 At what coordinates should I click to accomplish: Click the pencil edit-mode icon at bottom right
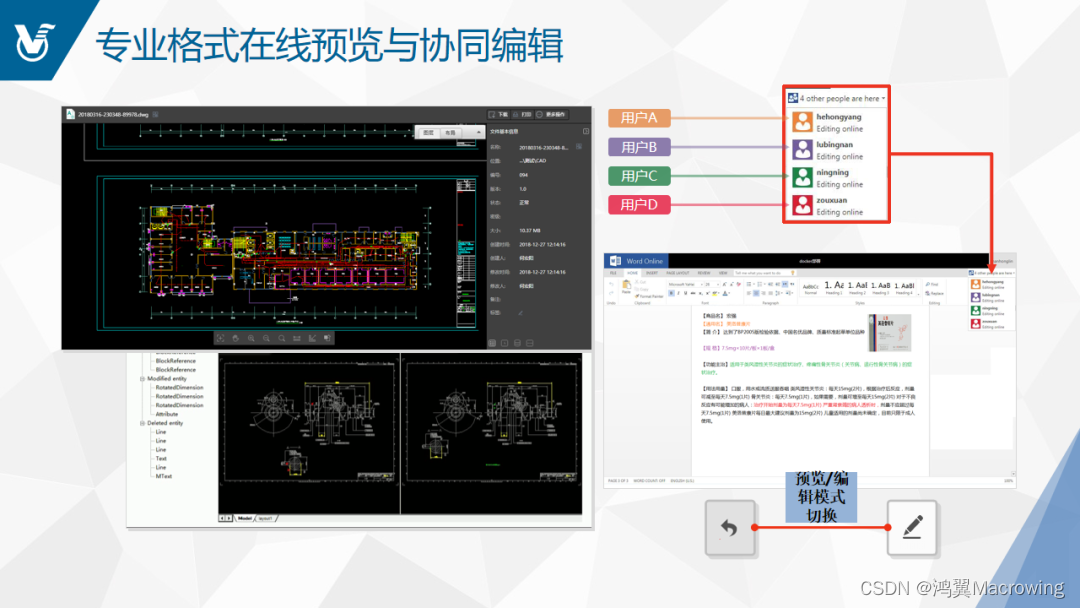pos(912,529)
